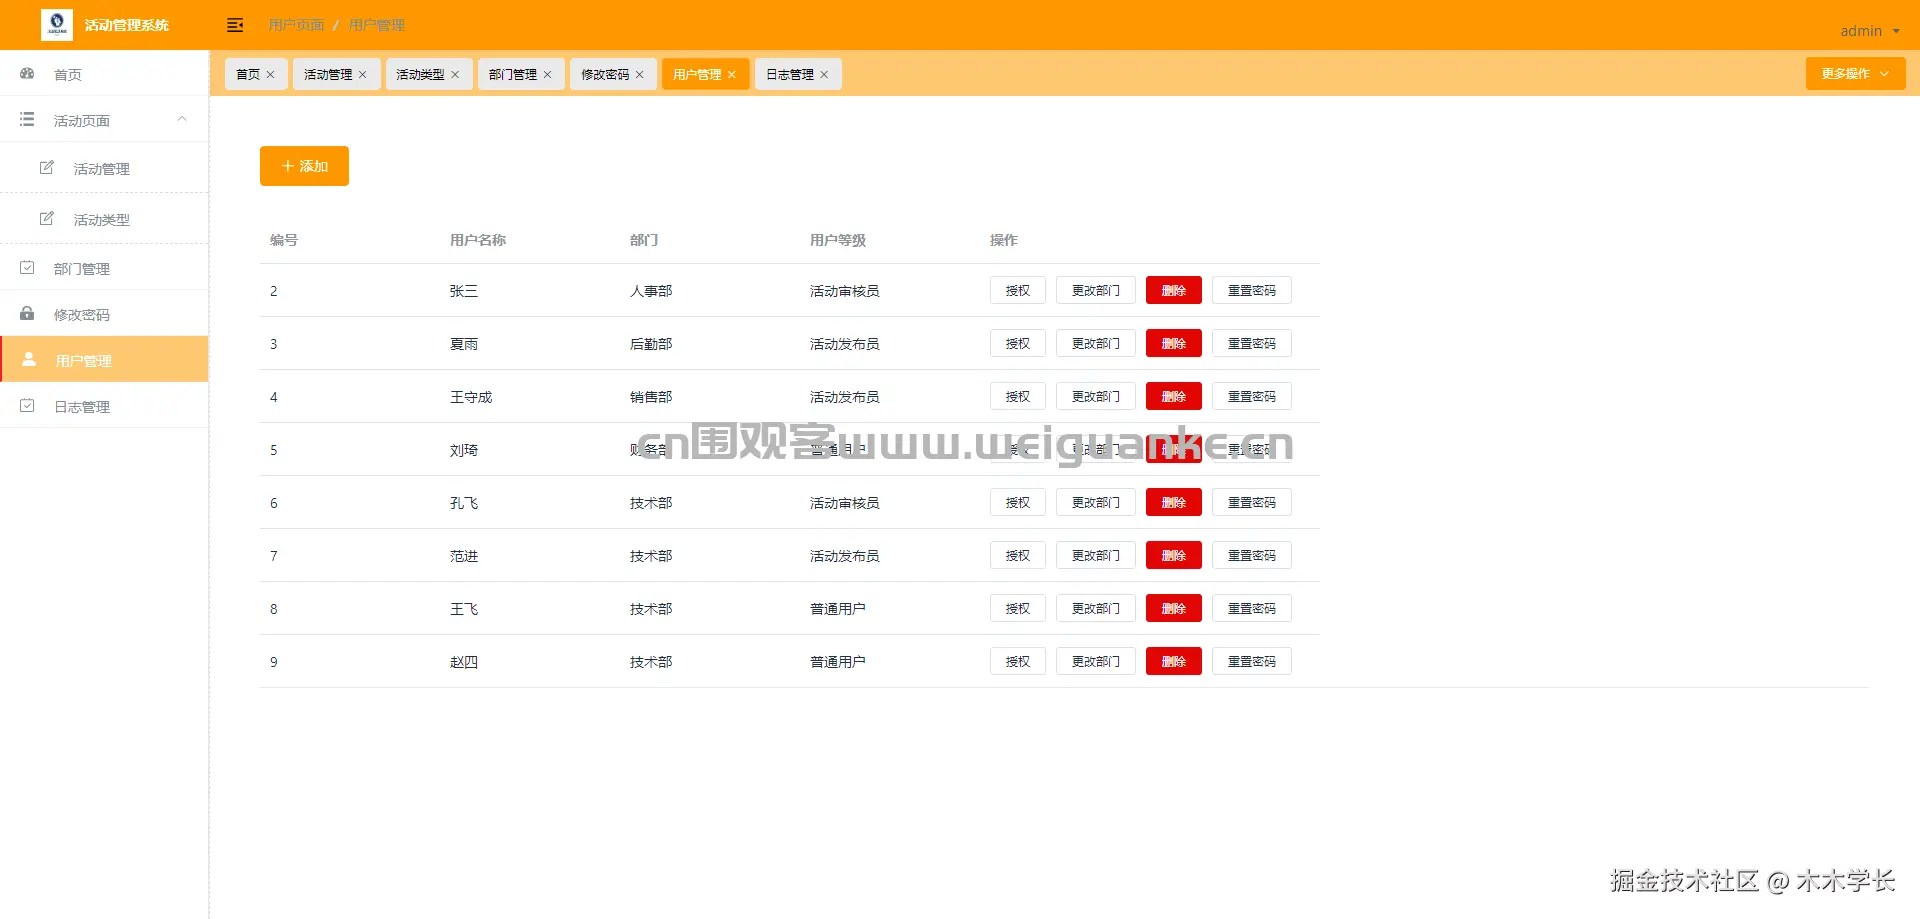Click 更改部门 for user 赵四
Image resolution: width=1920 pixels, height=919 pixels.
[1096, 661]
